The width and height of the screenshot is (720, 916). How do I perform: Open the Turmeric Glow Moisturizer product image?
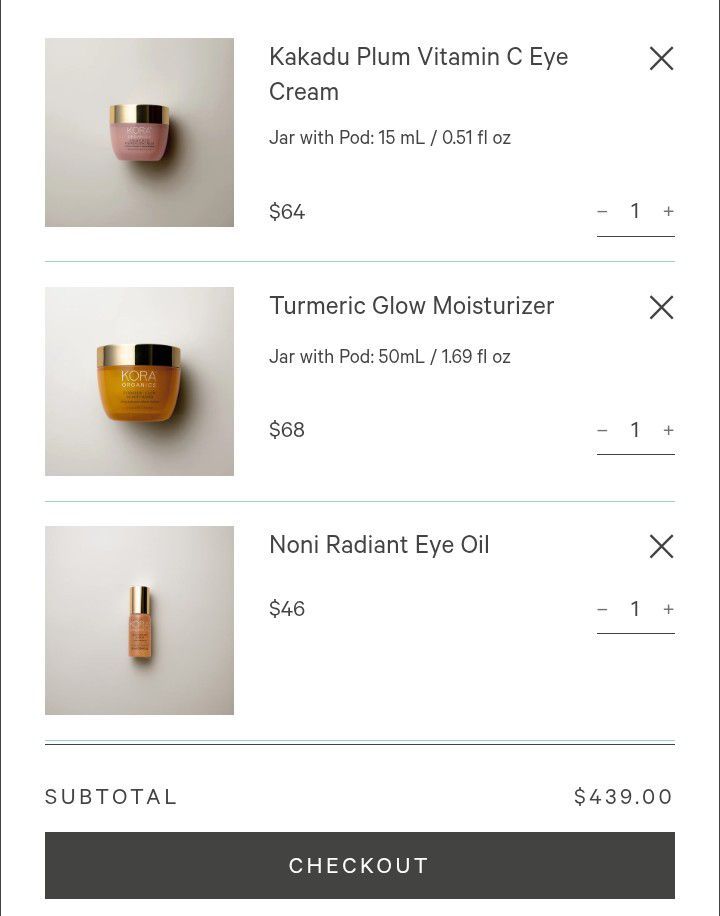(x=139, y=381)
